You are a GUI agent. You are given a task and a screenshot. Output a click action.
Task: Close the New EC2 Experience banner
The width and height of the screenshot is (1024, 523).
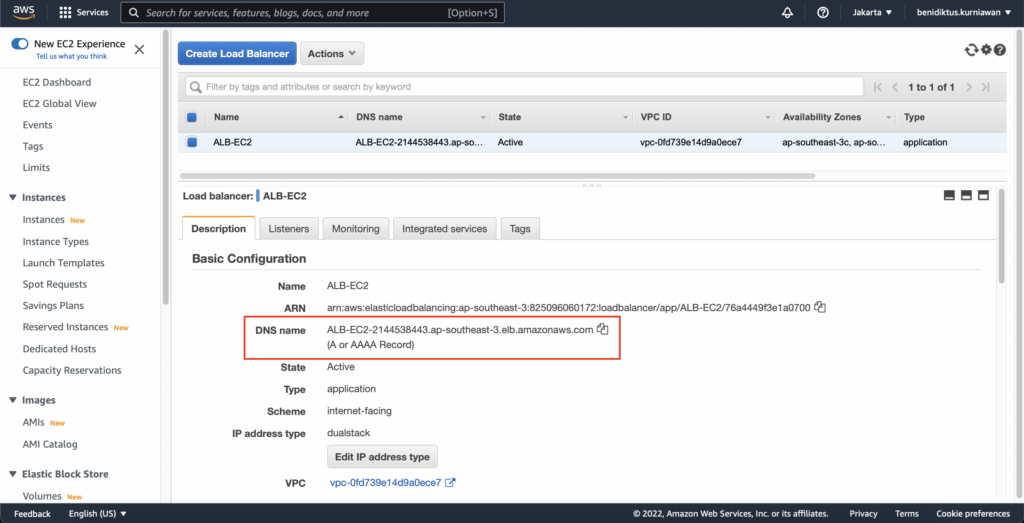click(139, 49)
